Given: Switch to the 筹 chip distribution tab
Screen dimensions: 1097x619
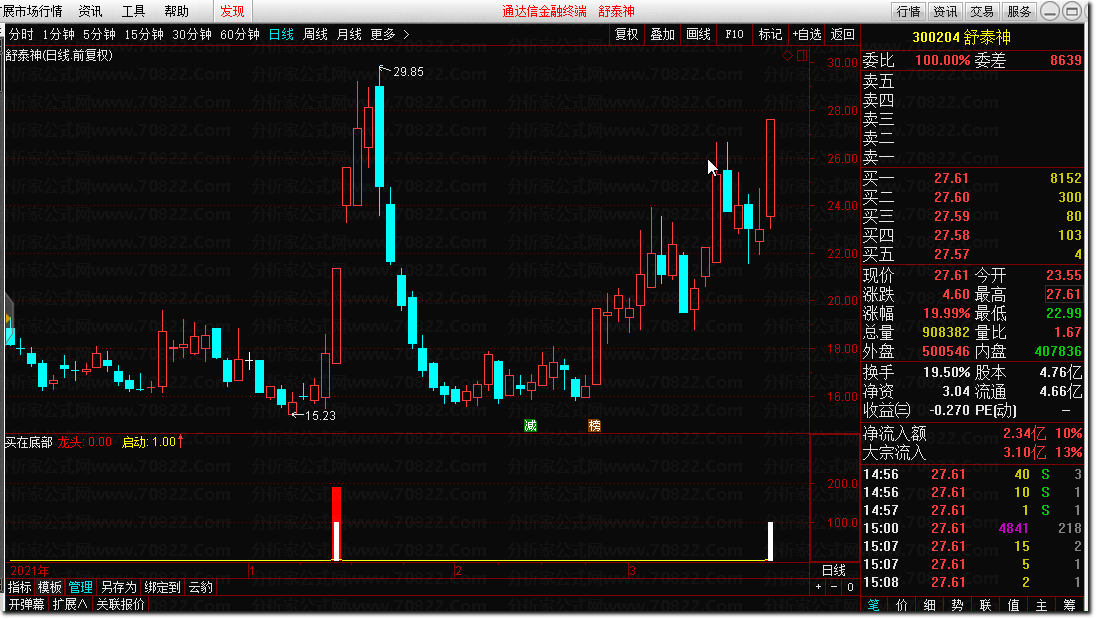Looking at the screenshot, I should point(1070,605).
